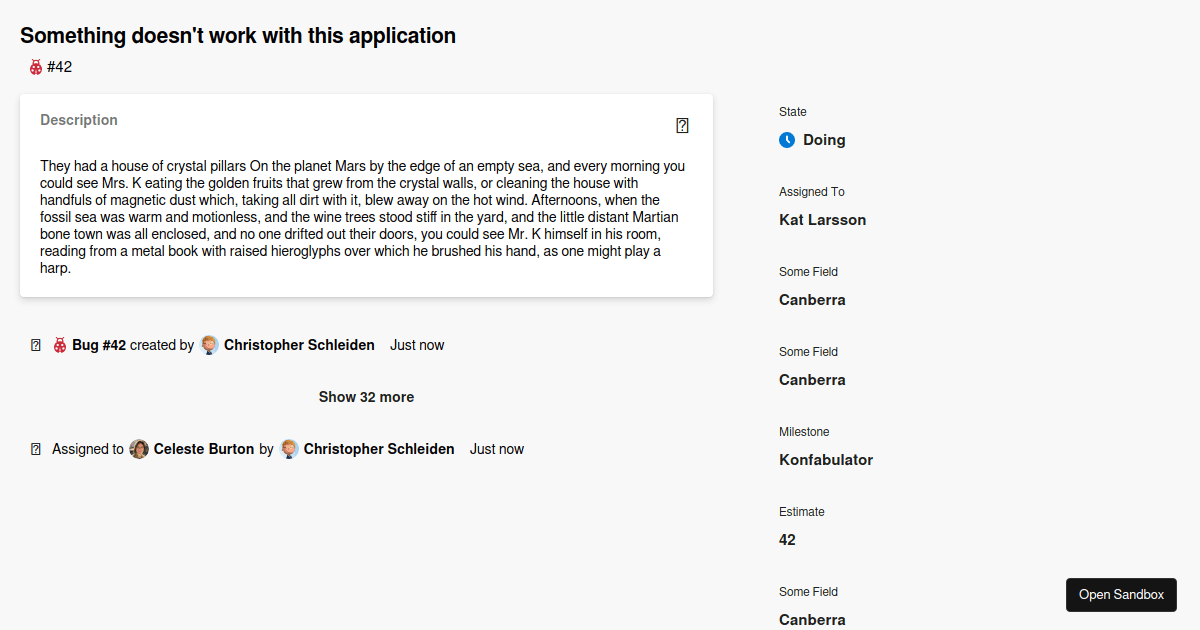Click the event icon before 'Bug #42 created by'

point(36,344)
